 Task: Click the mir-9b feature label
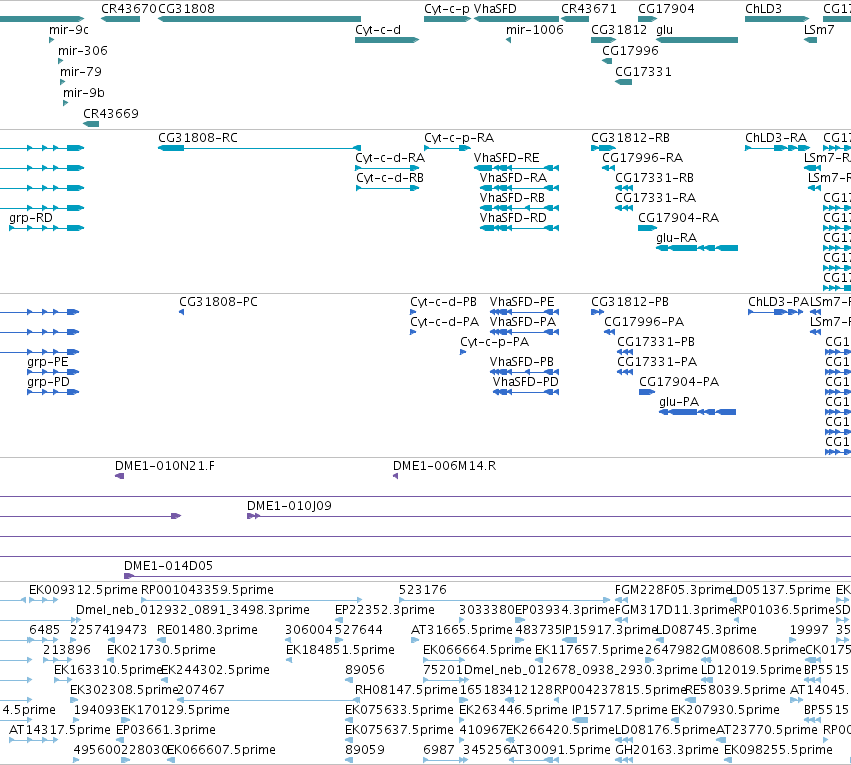tap(84, 93)
